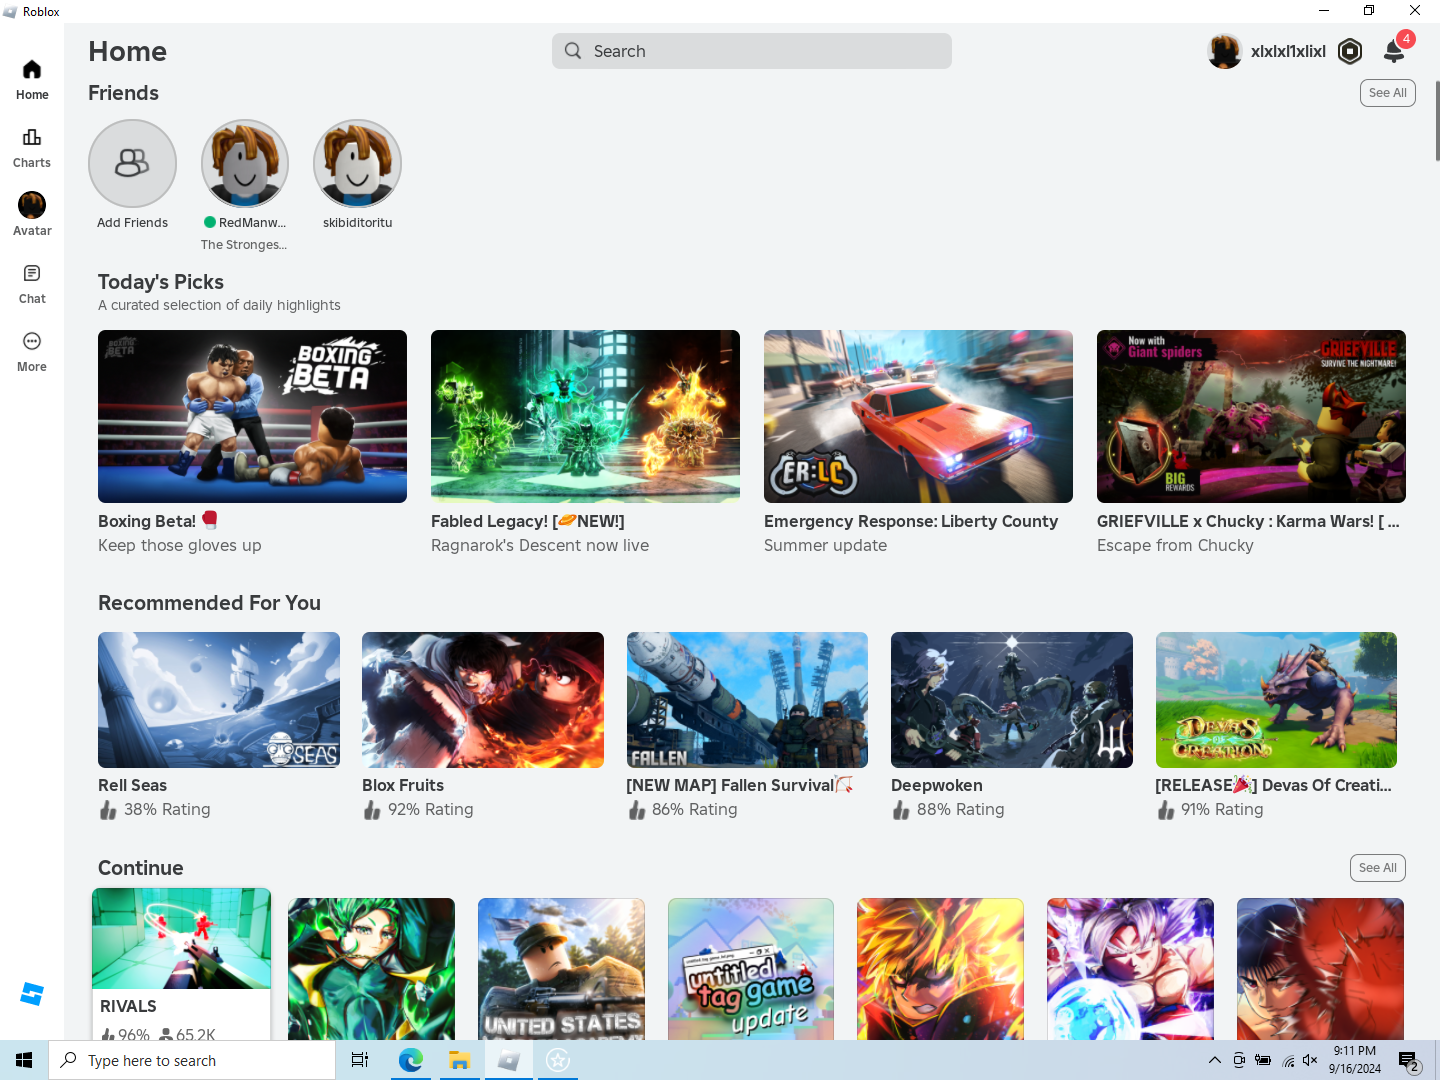Screen dimensions: 1440x1080
Task: Open the Robux balance icon
Action: point(1350,51)
